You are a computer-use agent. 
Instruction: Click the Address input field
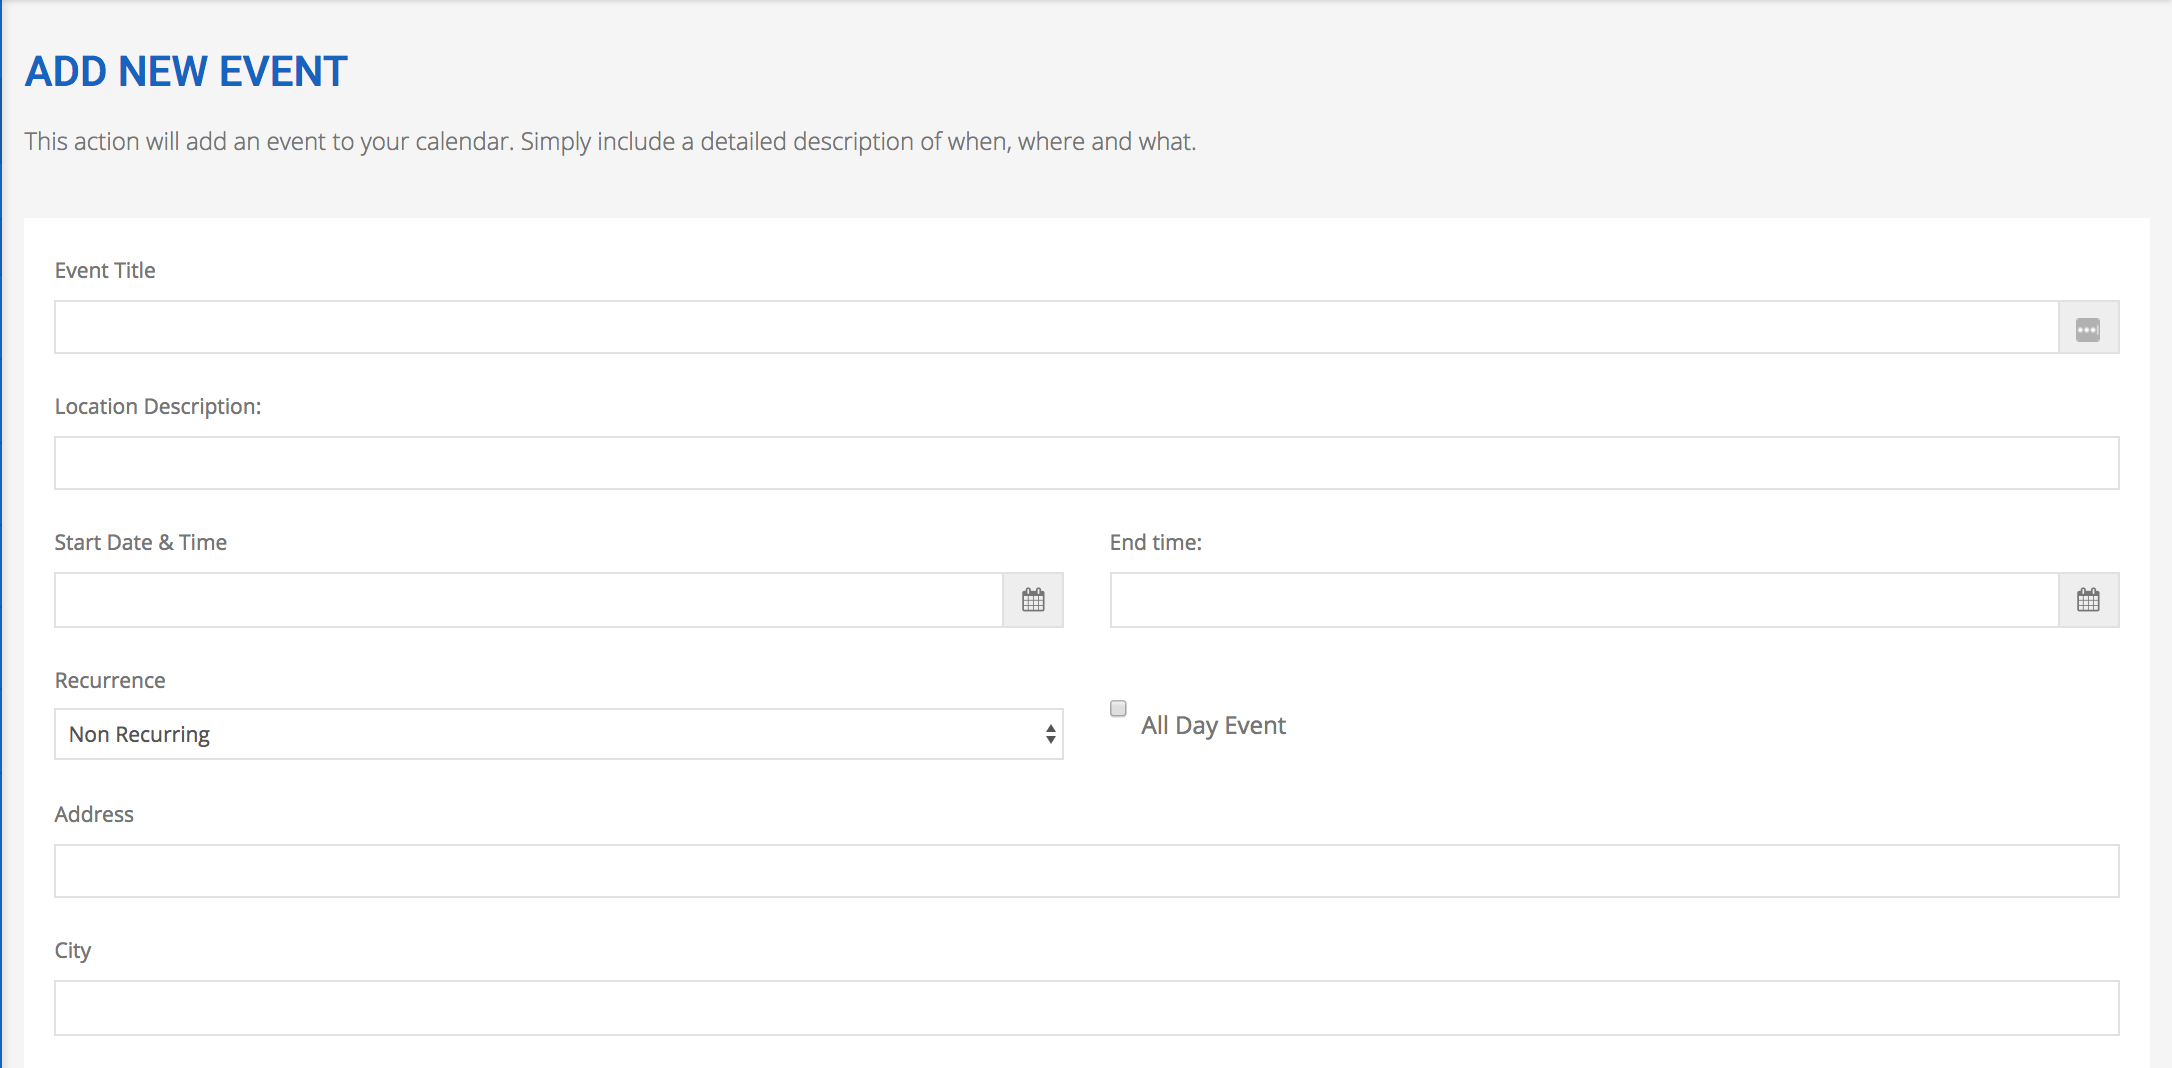pyautogui.click(x=1087, y=871)
